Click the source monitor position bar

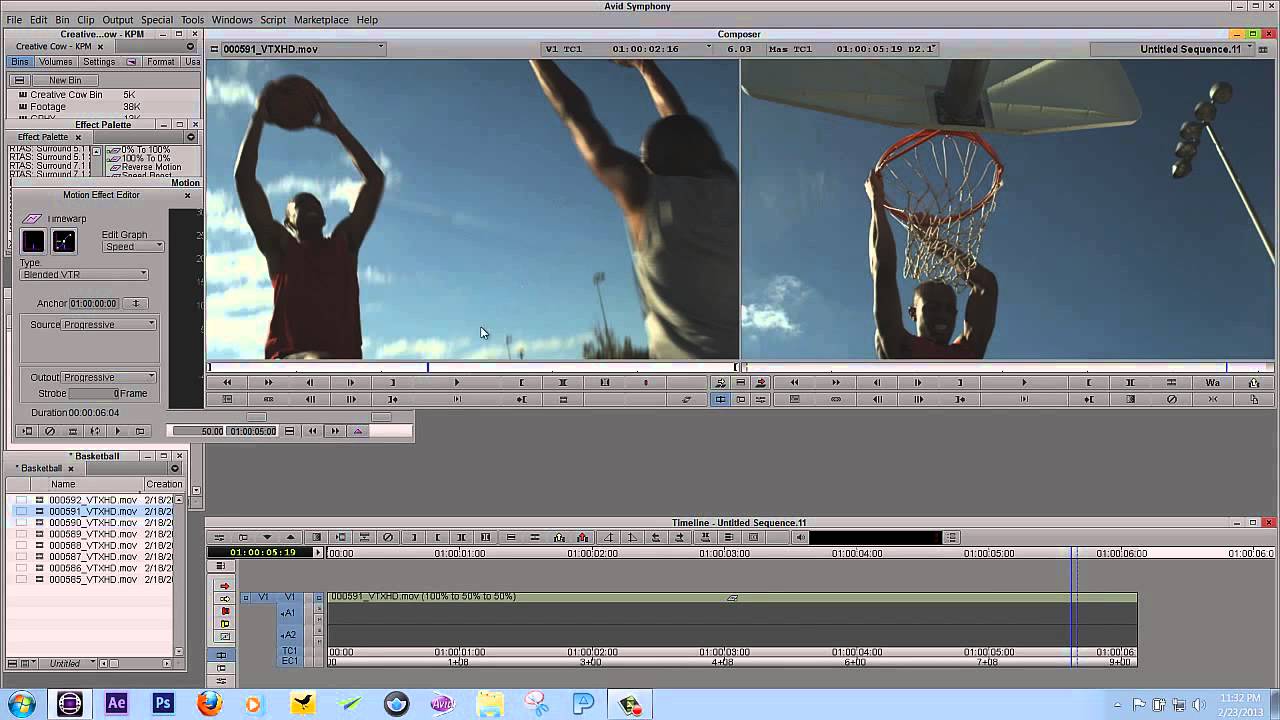(472, 367)
